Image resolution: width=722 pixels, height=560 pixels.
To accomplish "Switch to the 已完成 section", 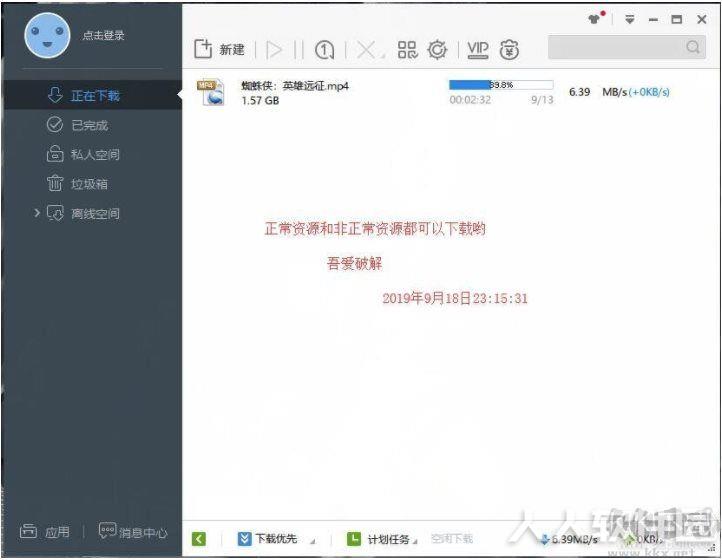I will [77, 125].
